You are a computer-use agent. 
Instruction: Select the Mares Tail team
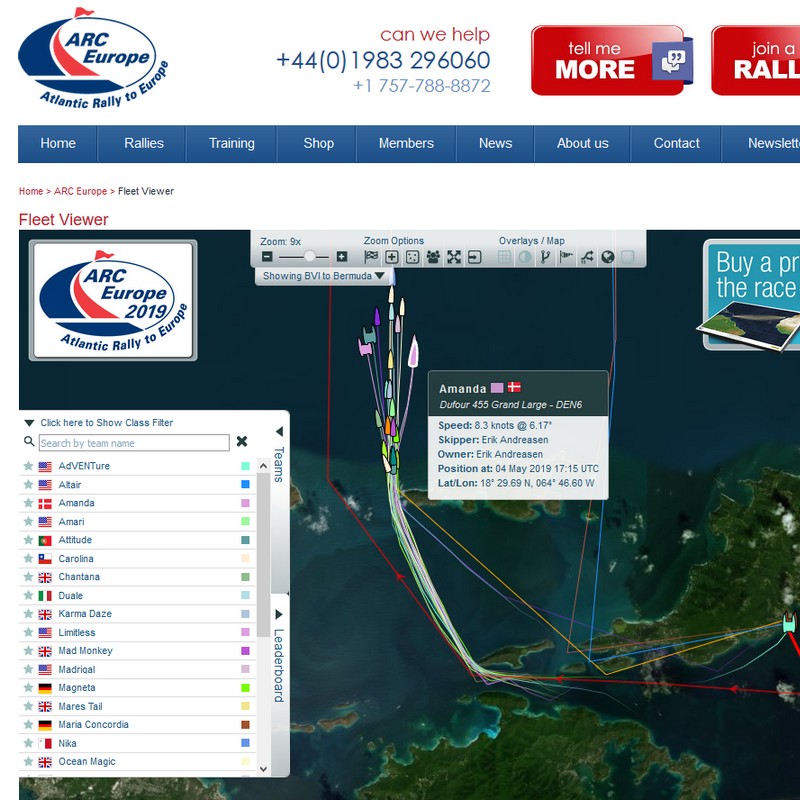click(137, 706)
